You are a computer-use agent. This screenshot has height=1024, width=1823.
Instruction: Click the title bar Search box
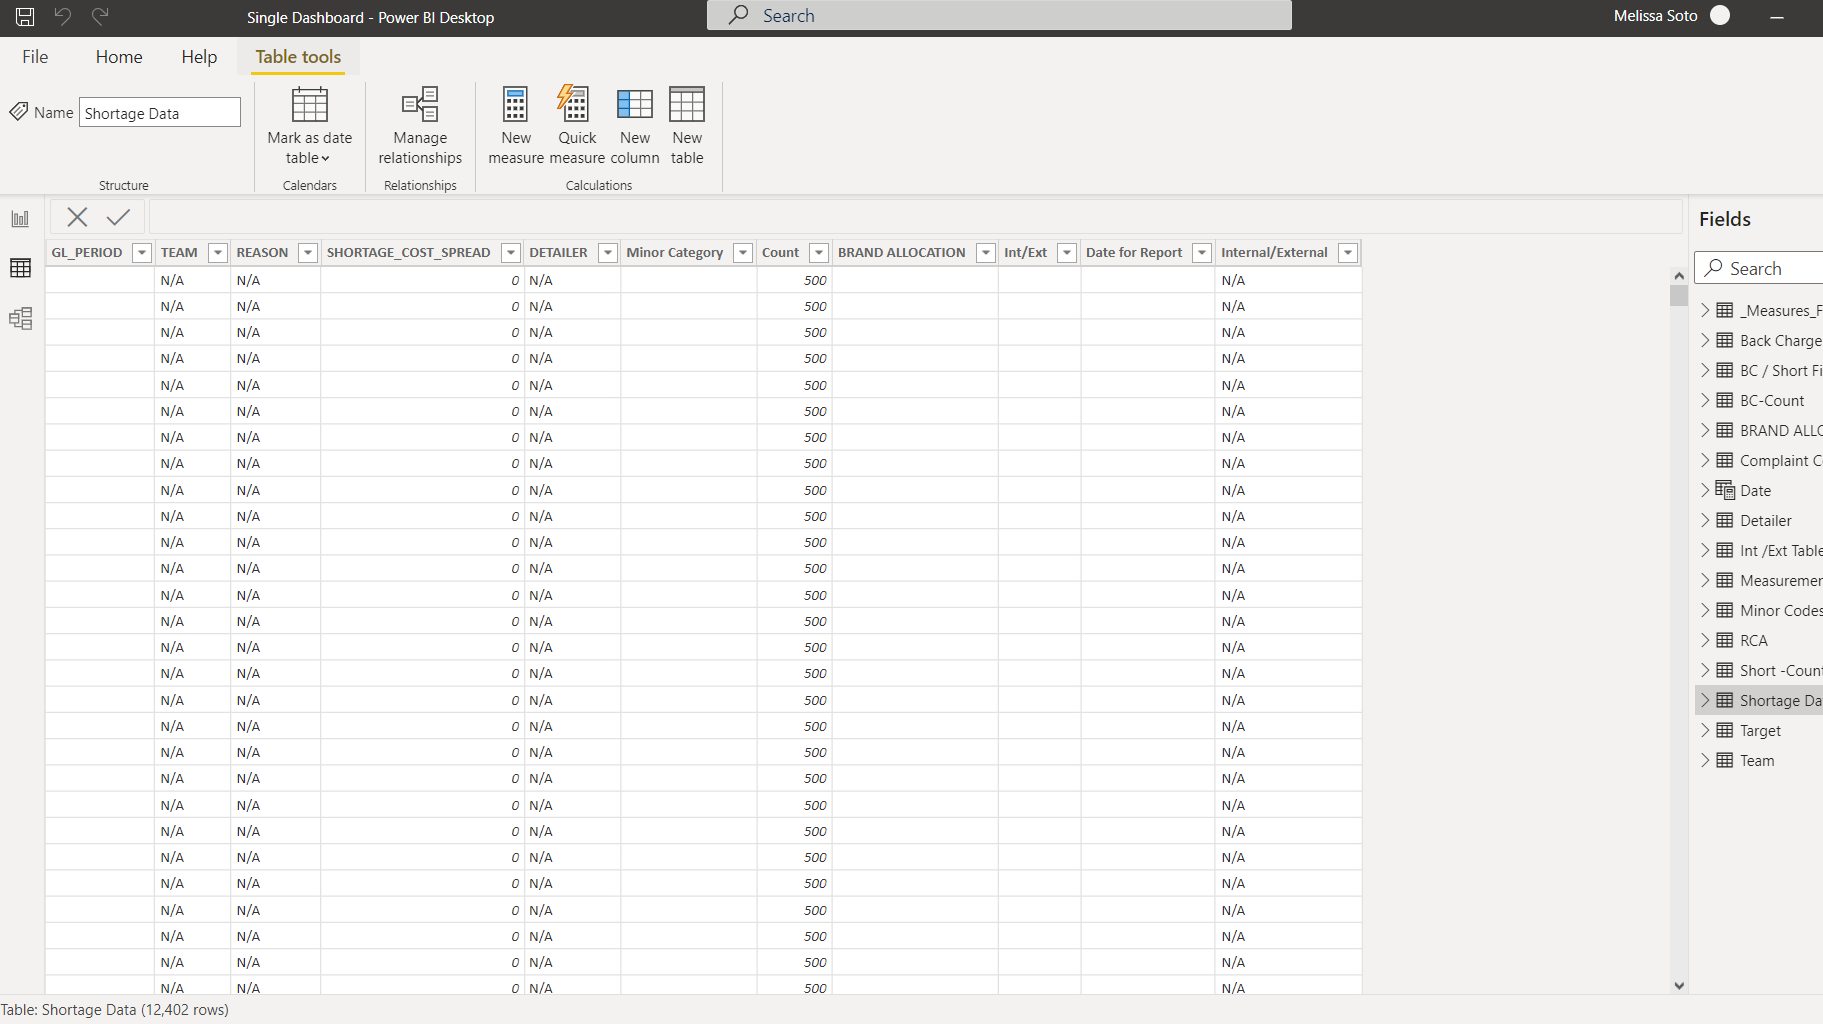click(x=999, y=15)
